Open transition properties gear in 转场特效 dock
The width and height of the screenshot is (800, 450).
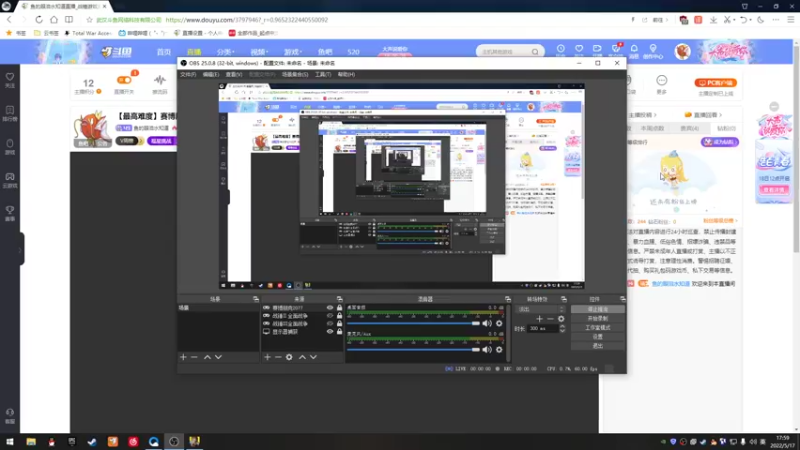click(x=561, y=319)
